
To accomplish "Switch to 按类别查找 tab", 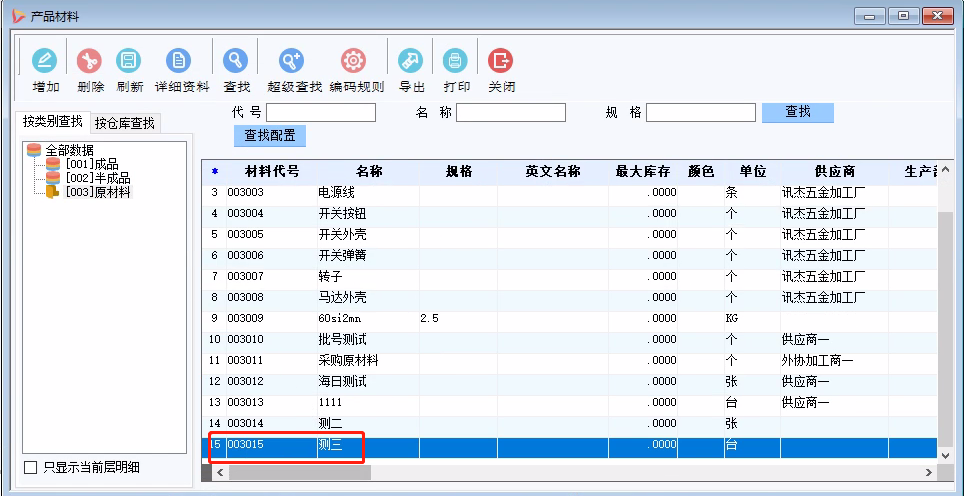I will (53, 122).
